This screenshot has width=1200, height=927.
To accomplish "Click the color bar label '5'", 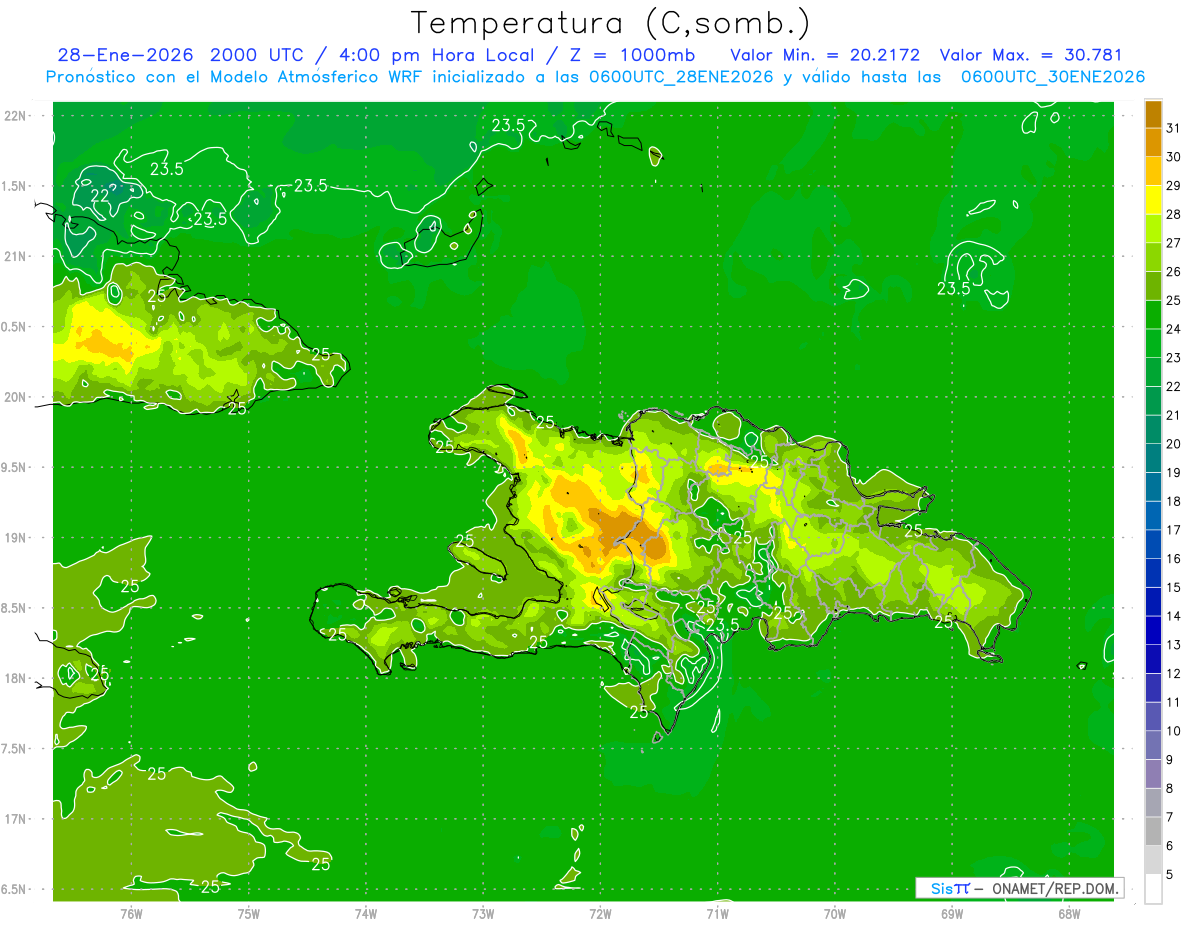I will pos(1170,875).
